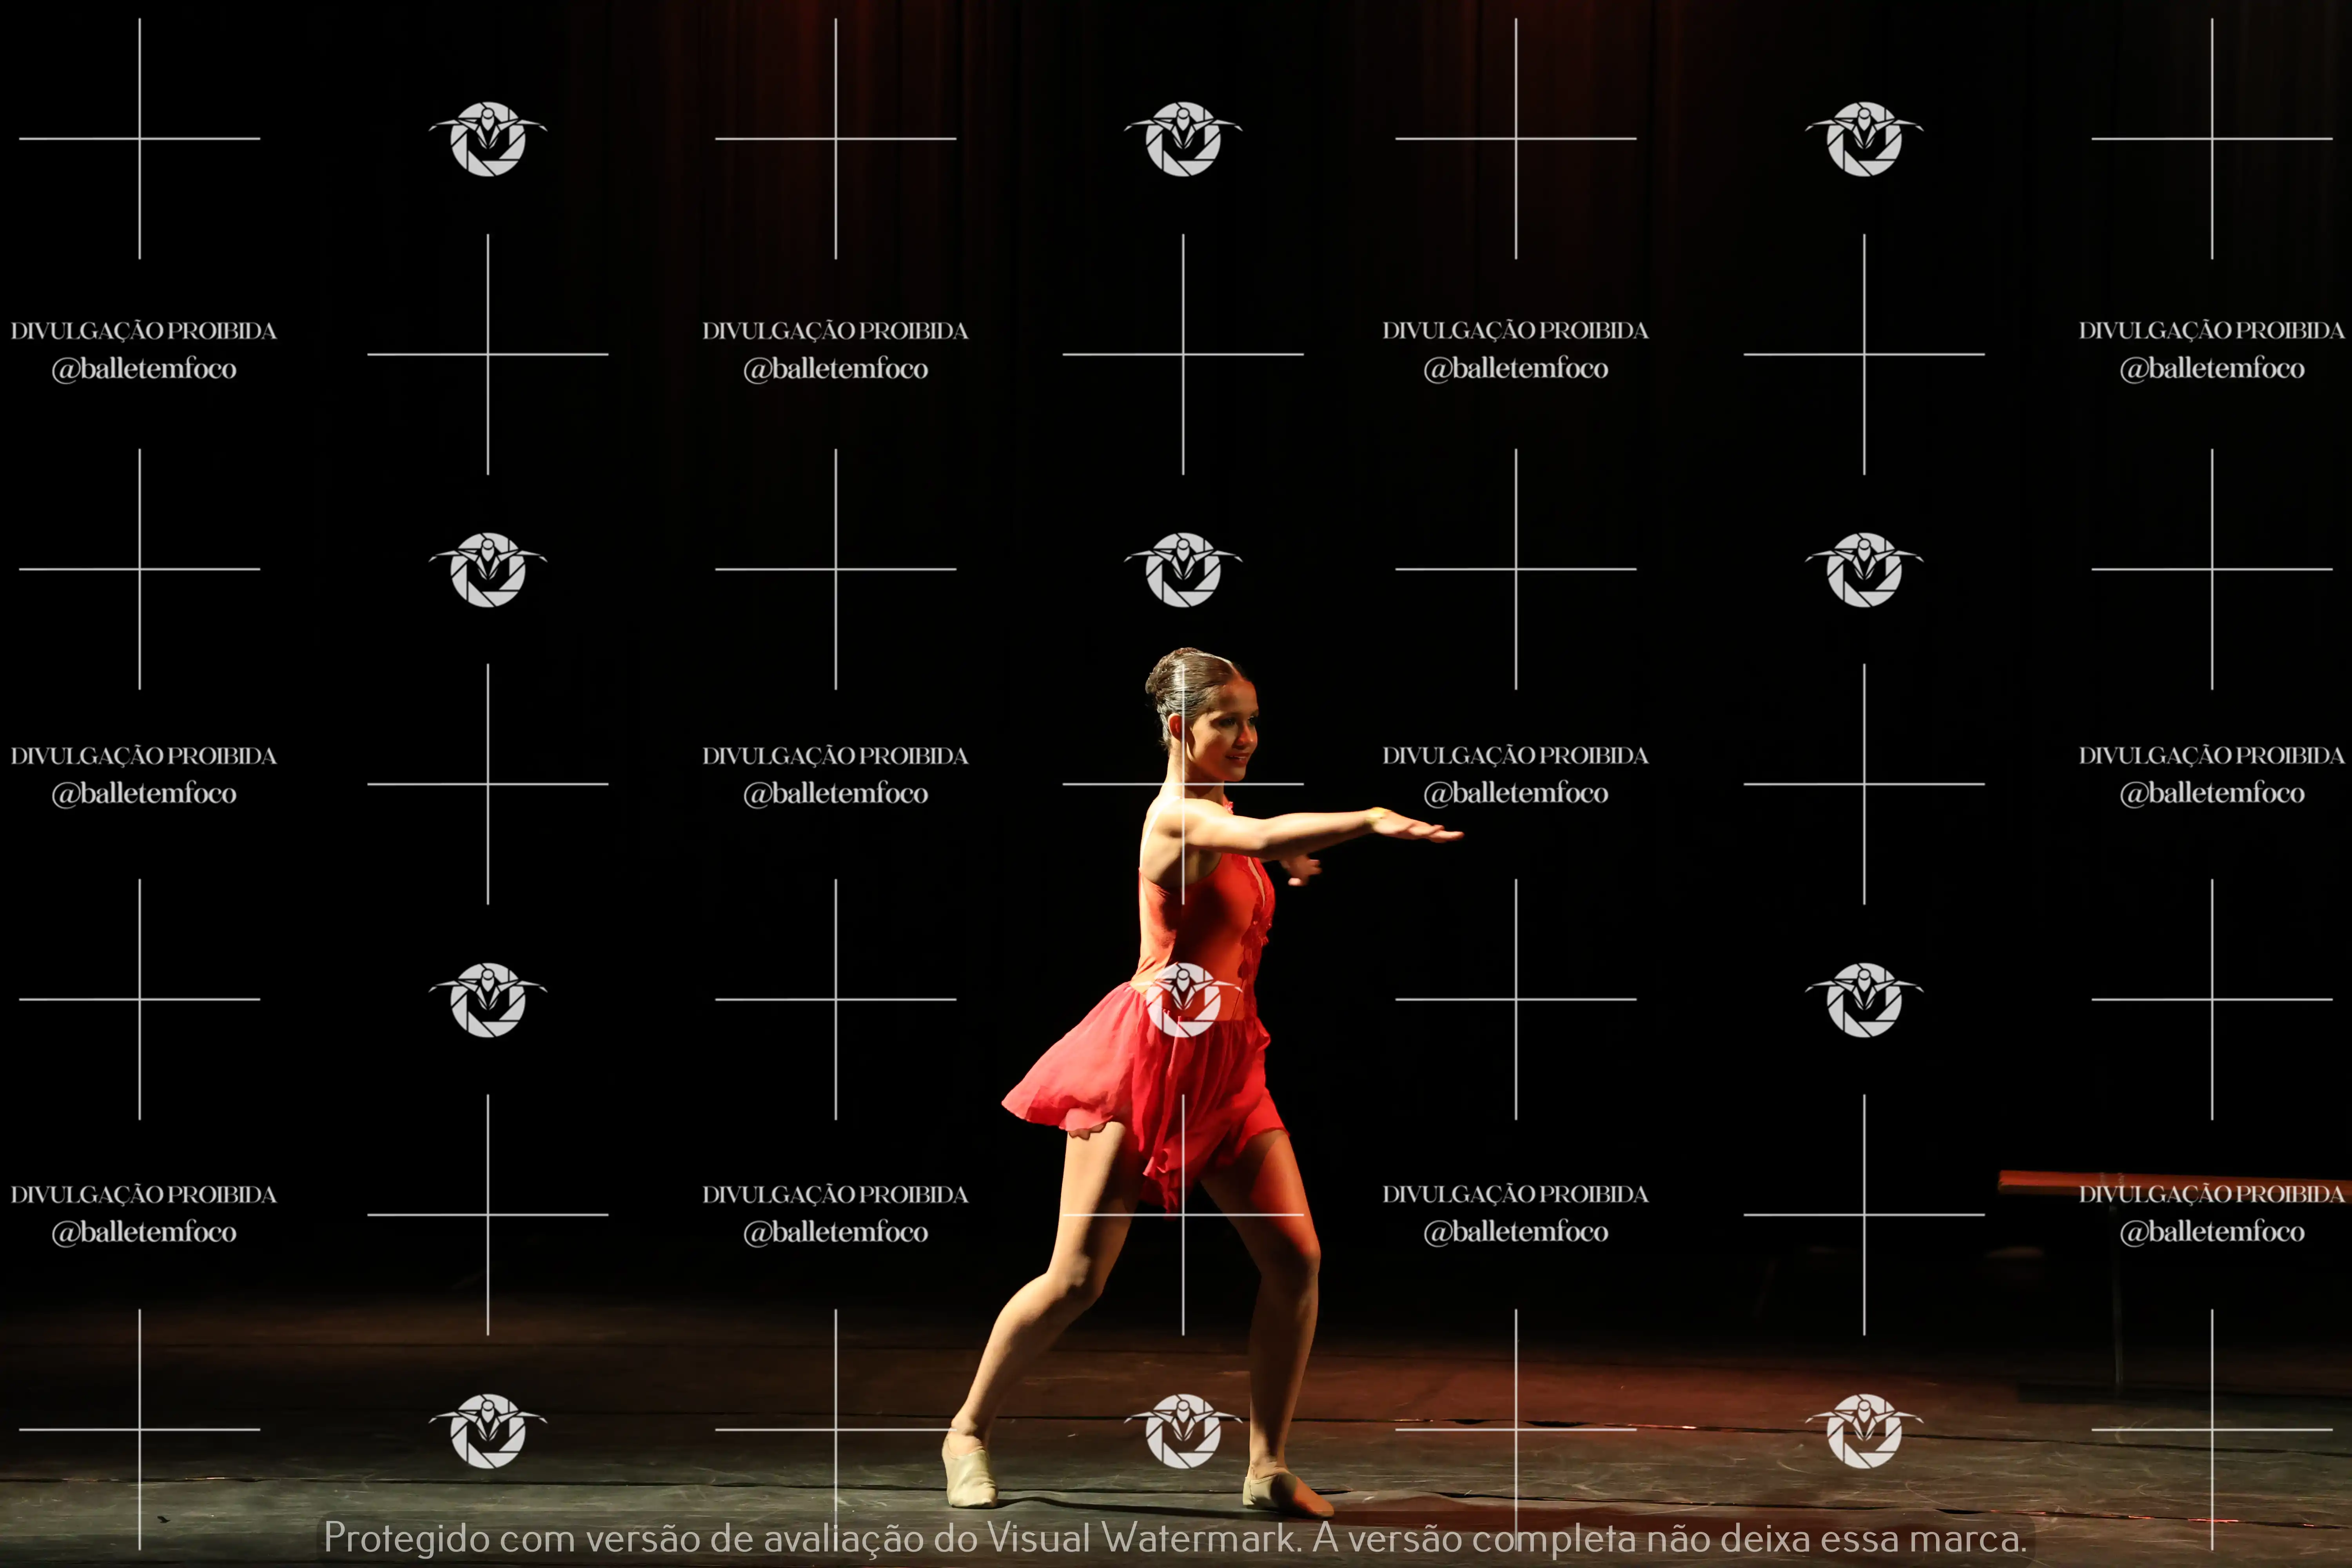2352x1568 pixels.
Task: Click the word 'Protegido' in bottom notice
Action: [403, 1538]
